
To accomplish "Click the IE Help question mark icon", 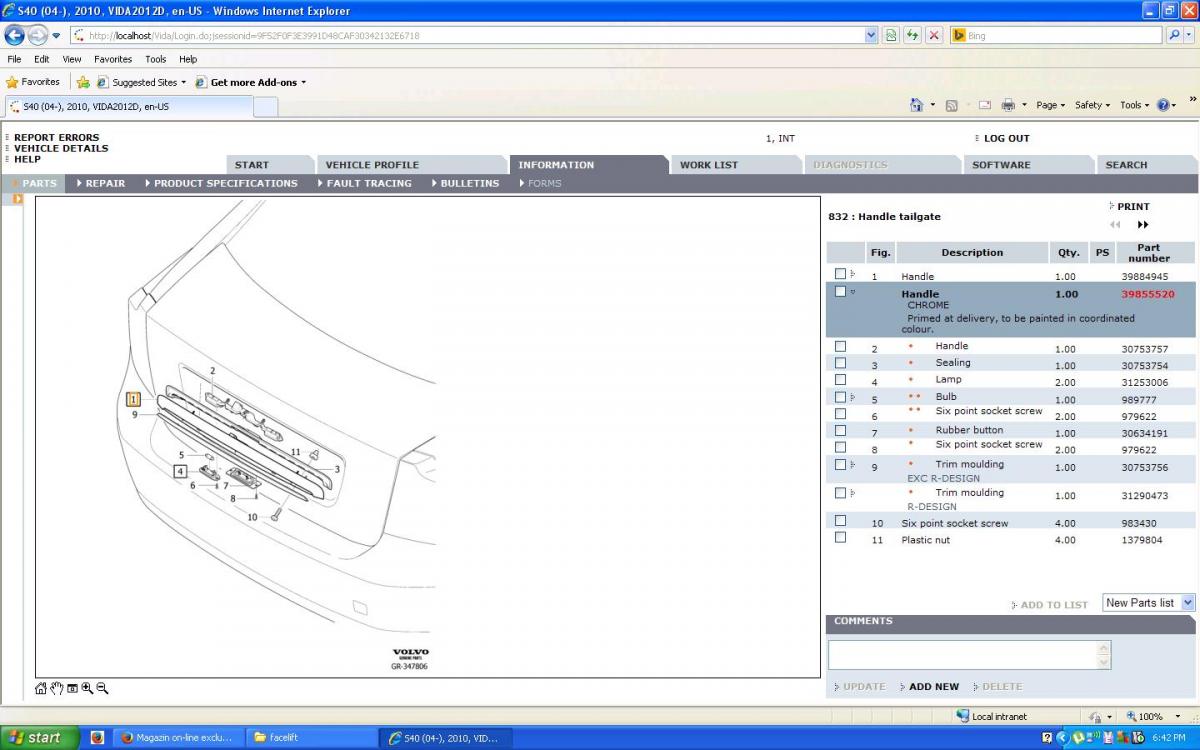I will pyautogui.click(x=1163, y=105).
